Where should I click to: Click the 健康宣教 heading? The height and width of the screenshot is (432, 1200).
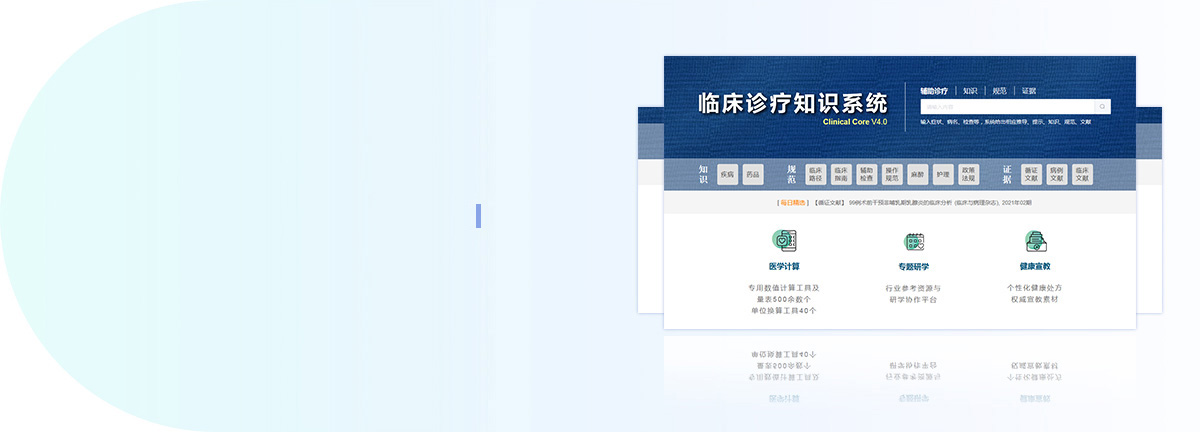coord(1035,267)
